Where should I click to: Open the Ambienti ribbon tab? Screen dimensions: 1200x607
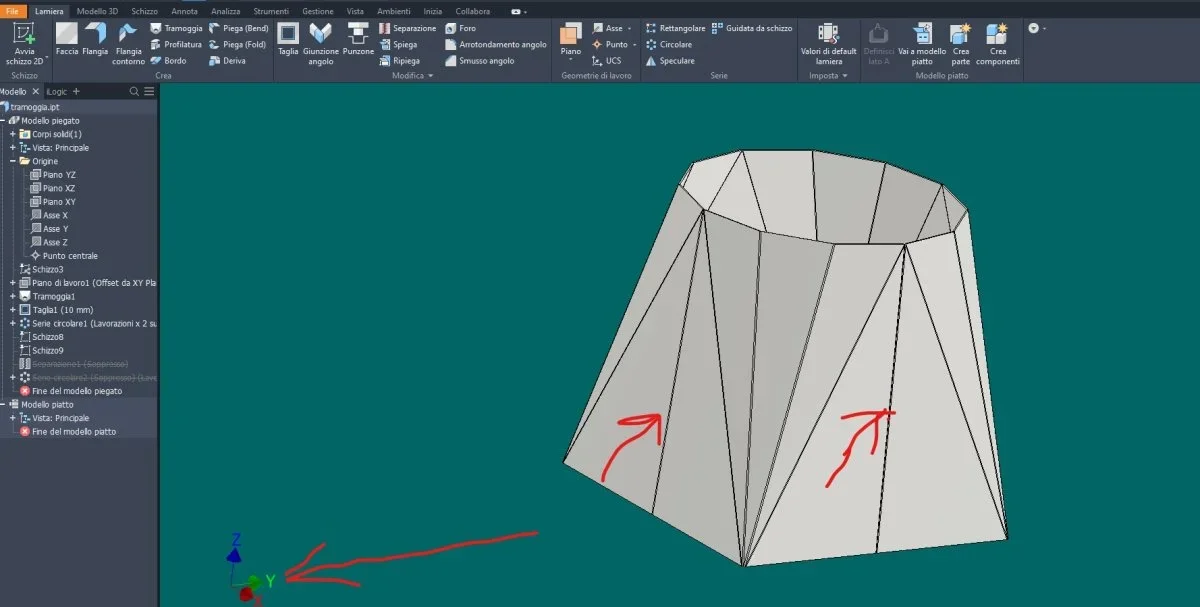pyautogui.click(x=393, y=10)
